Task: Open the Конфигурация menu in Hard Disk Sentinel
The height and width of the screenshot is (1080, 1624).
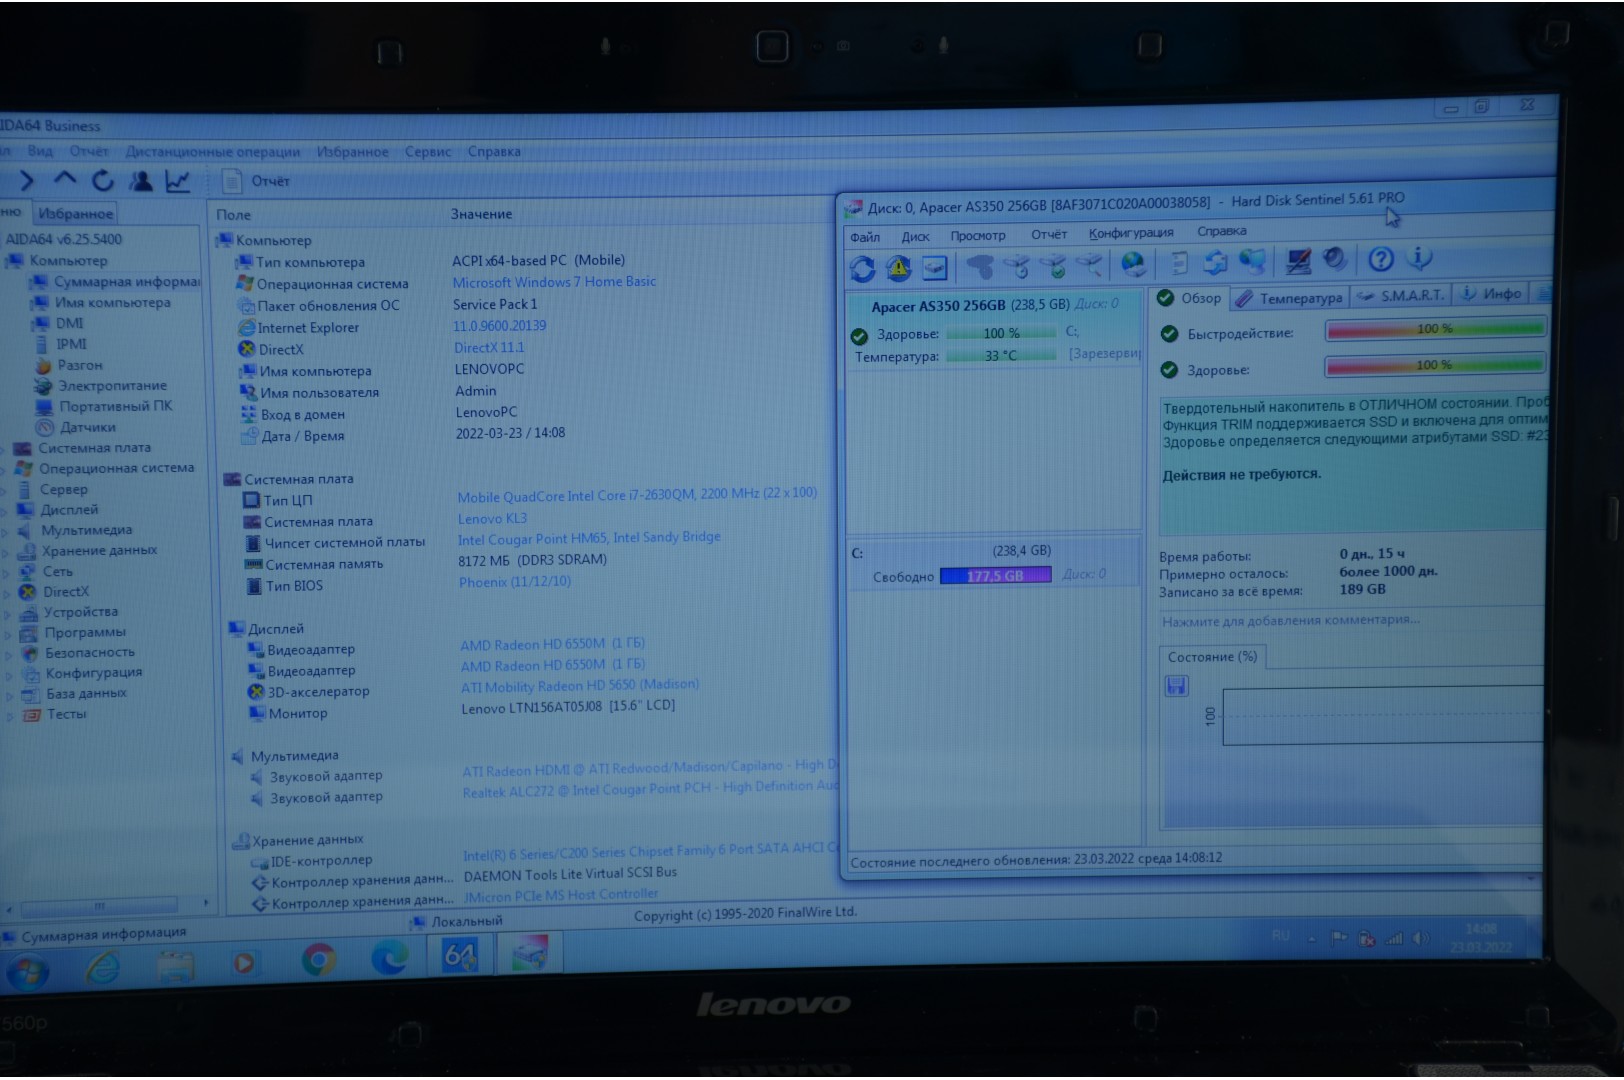Action: tap(1131, 233)
